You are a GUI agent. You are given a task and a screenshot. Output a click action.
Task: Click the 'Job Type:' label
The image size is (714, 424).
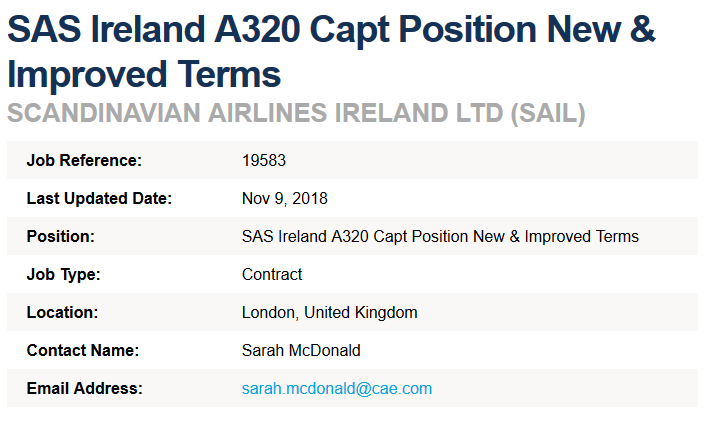pyautogui.click(x=63, y=274)
